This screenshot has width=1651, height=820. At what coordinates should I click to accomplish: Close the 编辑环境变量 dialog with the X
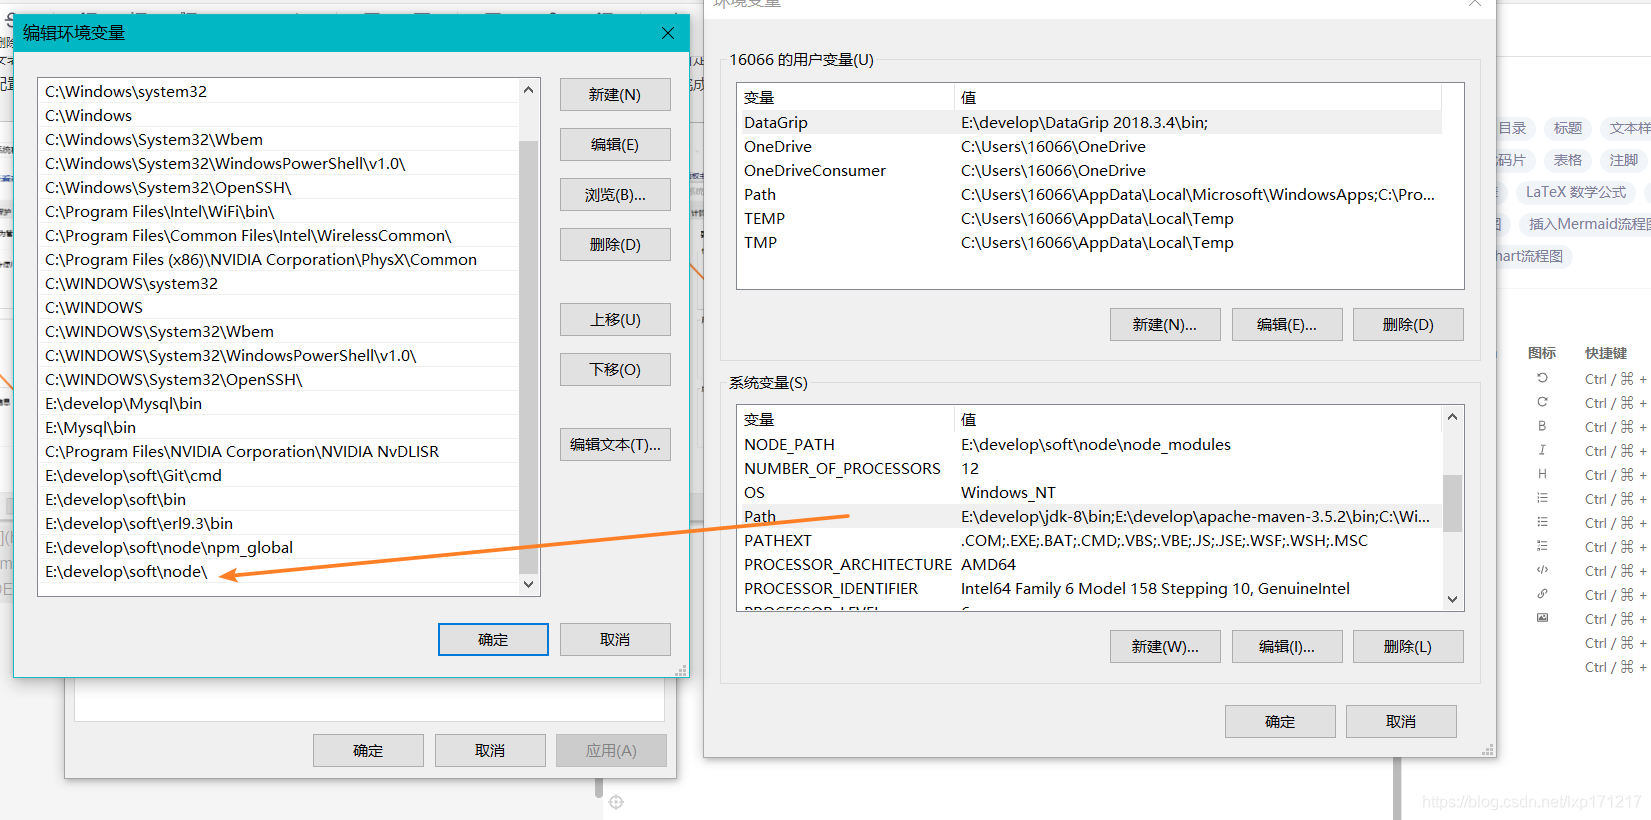pyautogui.click(x=668, y=33)
